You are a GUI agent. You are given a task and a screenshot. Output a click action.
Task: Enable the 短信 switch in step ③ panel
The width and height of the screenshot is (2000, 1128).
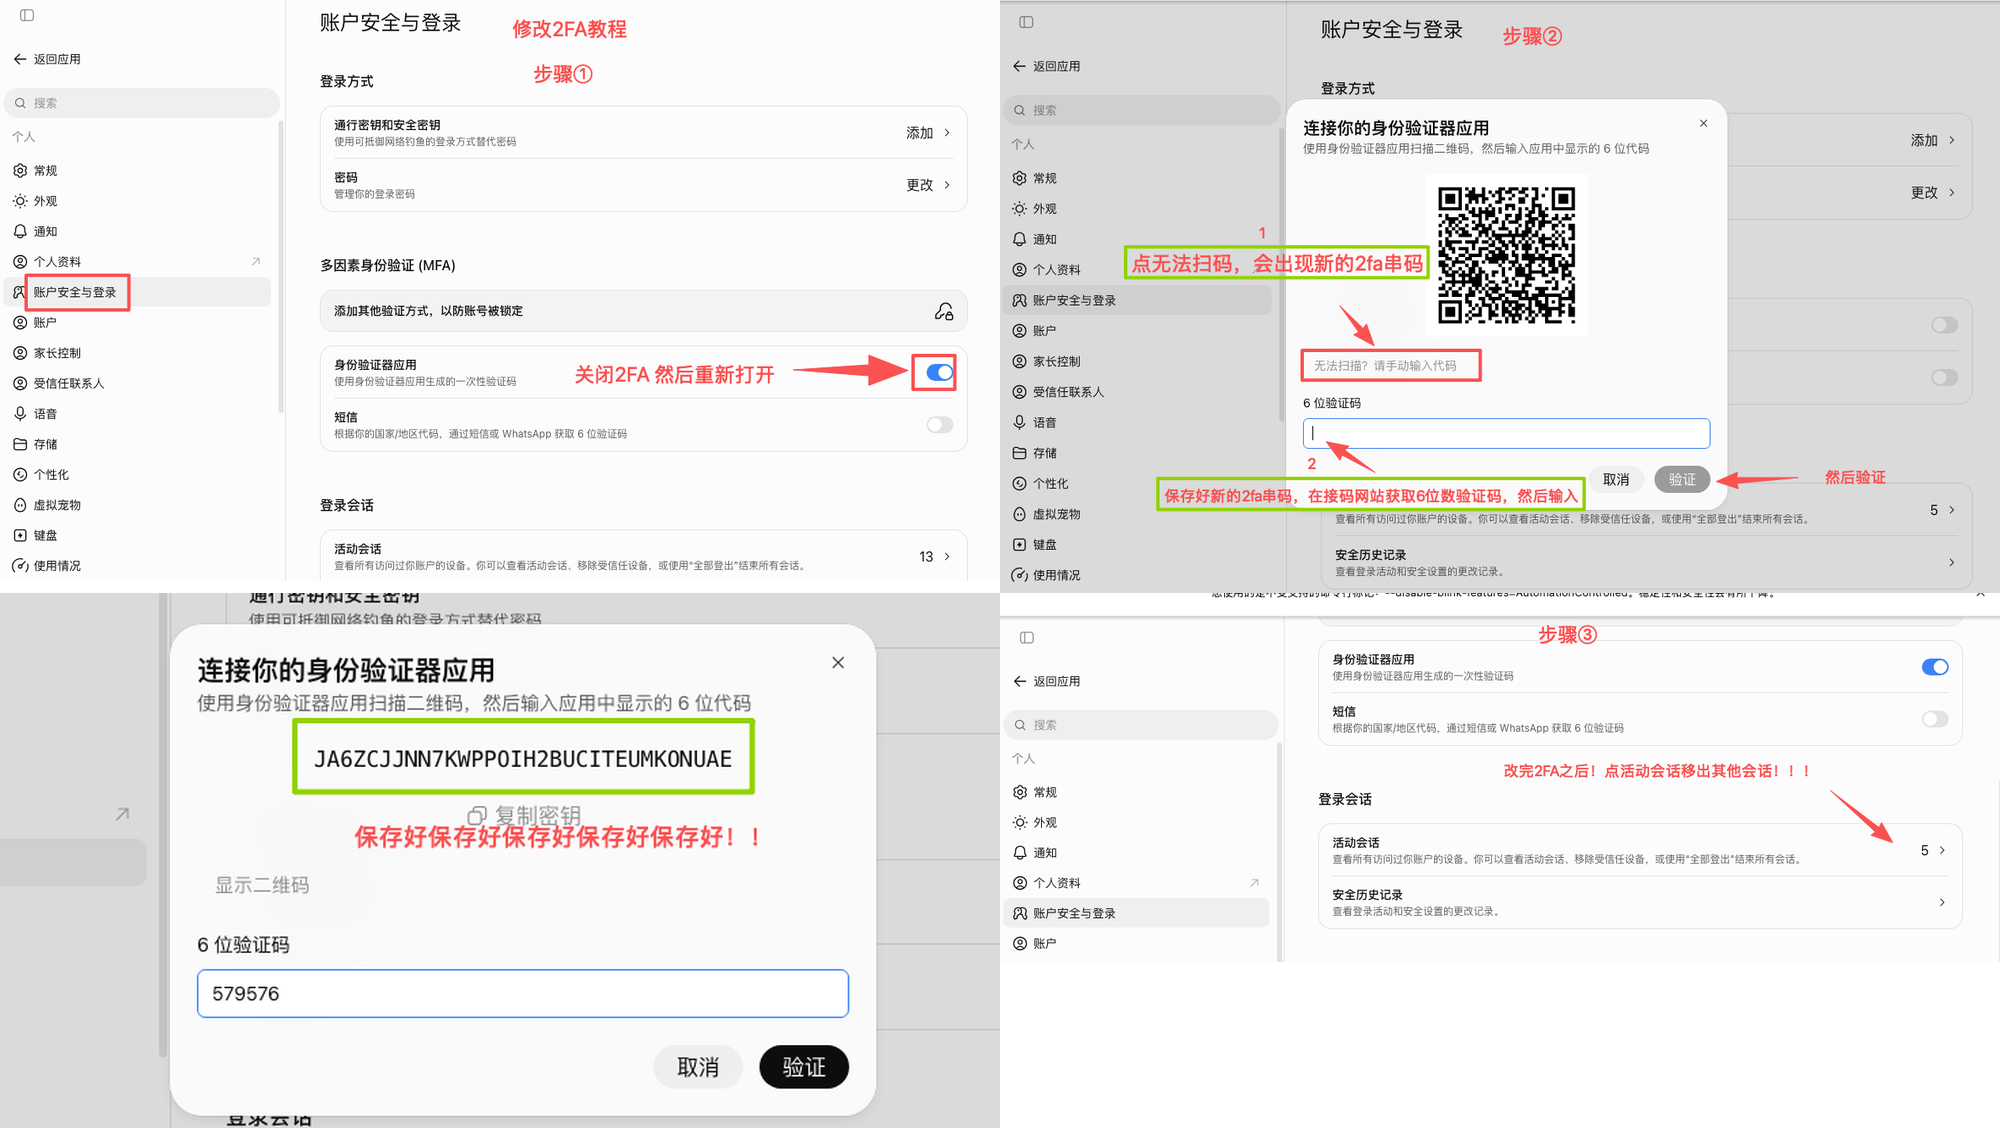point(1935,719)
